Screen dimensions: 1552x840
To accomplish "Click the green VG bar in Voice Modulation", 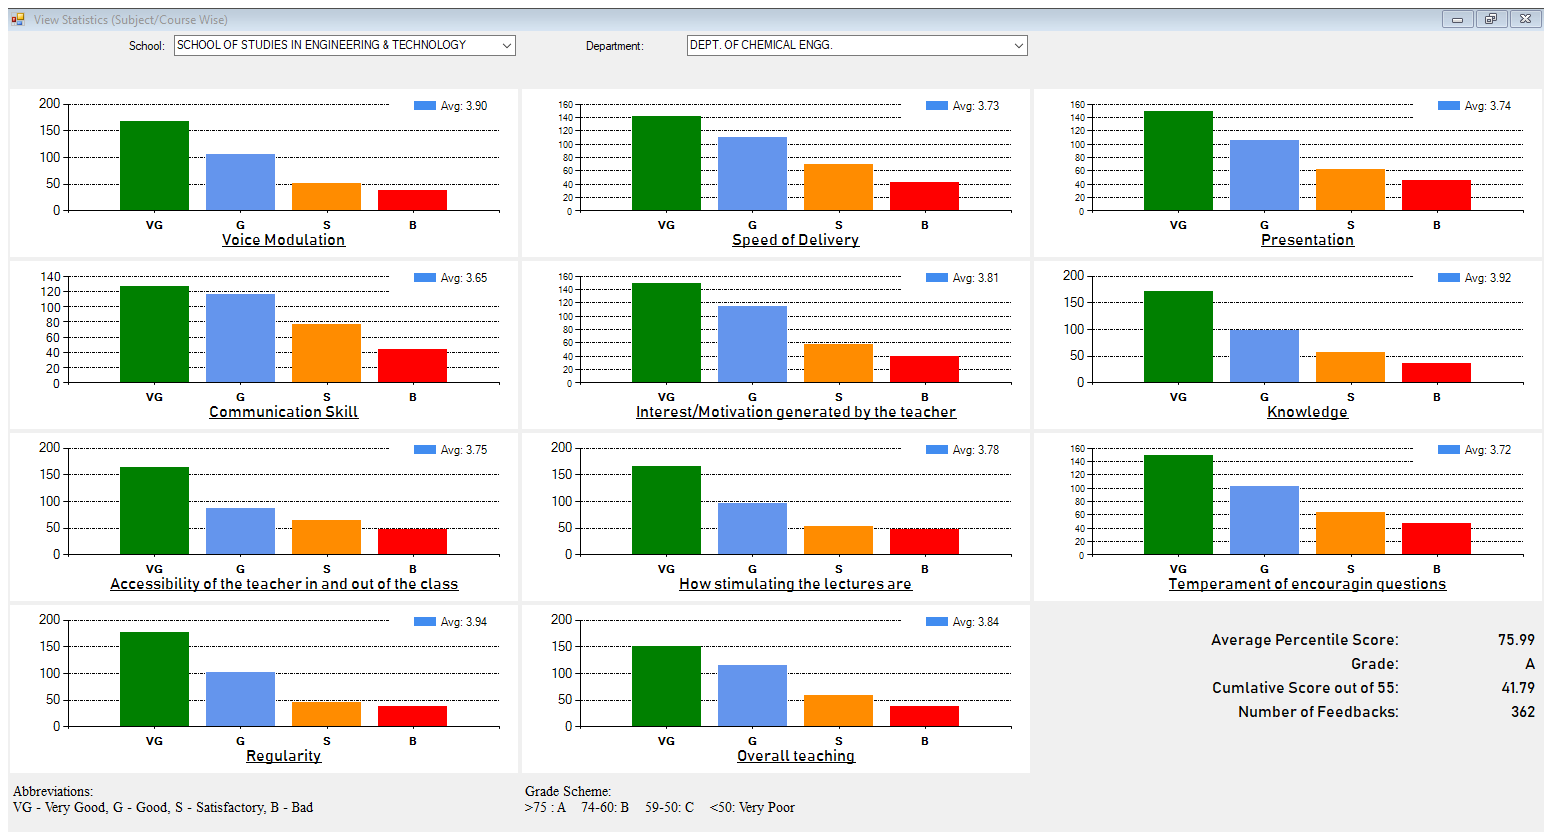I will pyautogui.click(x=154, y=166).
